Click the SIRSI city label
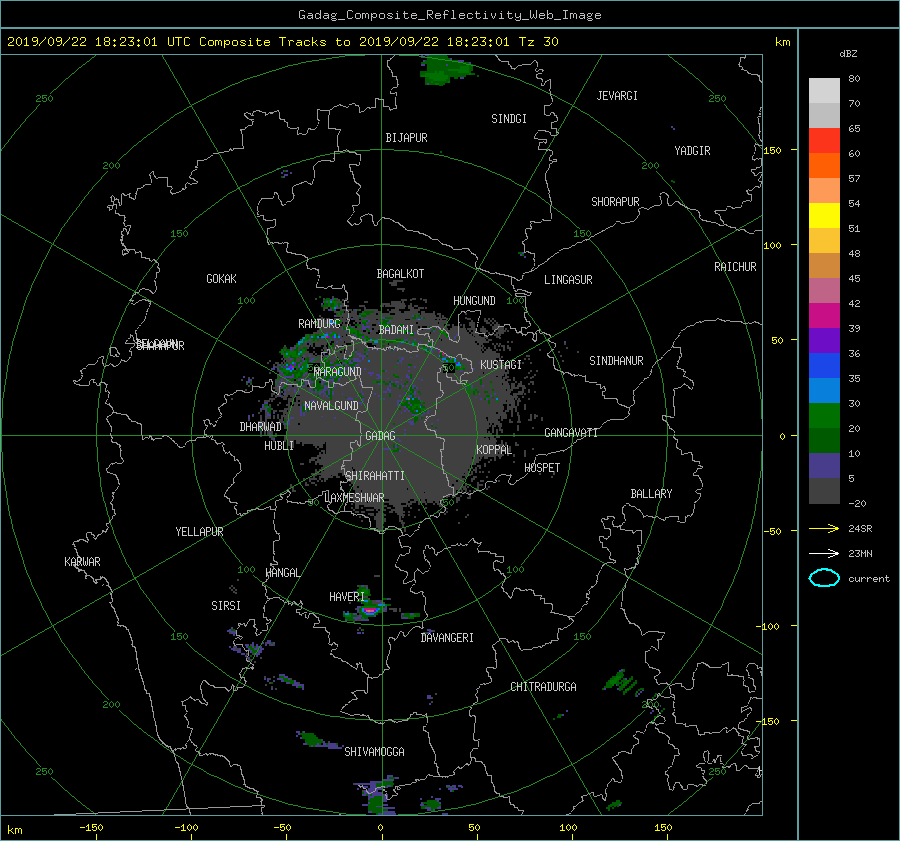The height and width of the screenshot is (841, 900). pyautogui.click(x=226, y=606)
